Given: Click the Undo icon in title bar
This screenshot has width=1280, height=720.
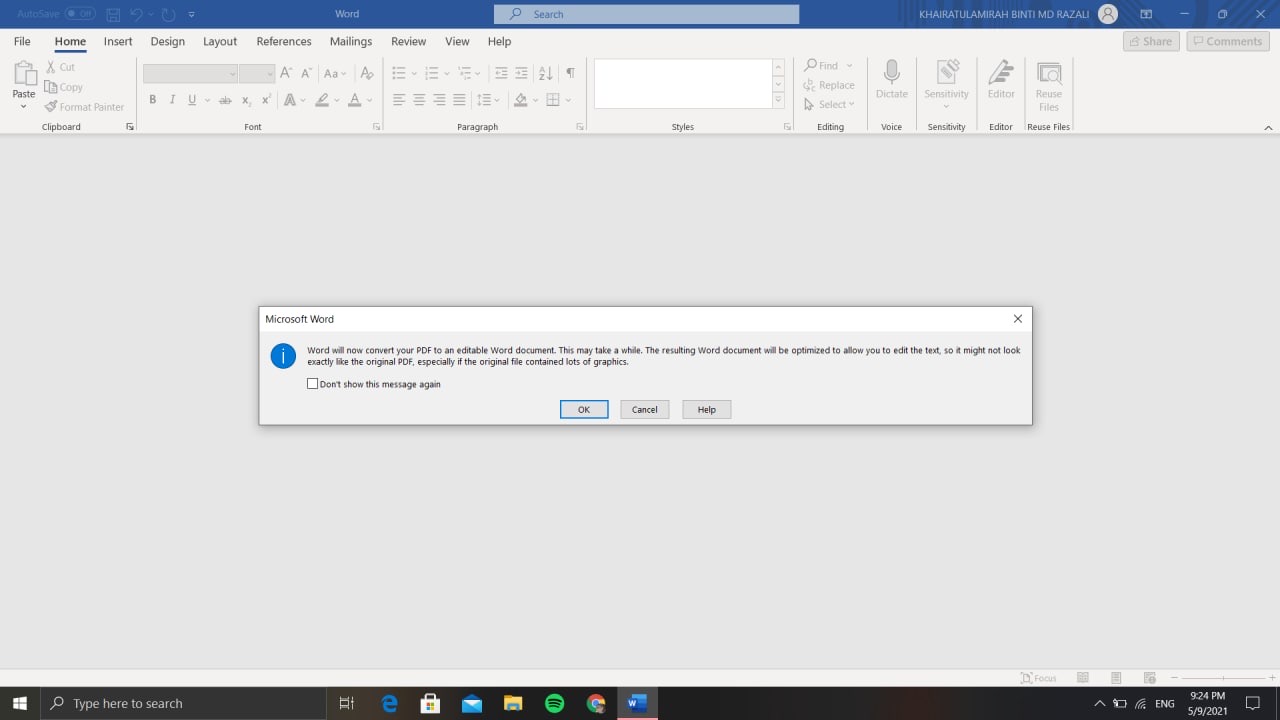Looking at the screenshot, I should coord(137,15).
